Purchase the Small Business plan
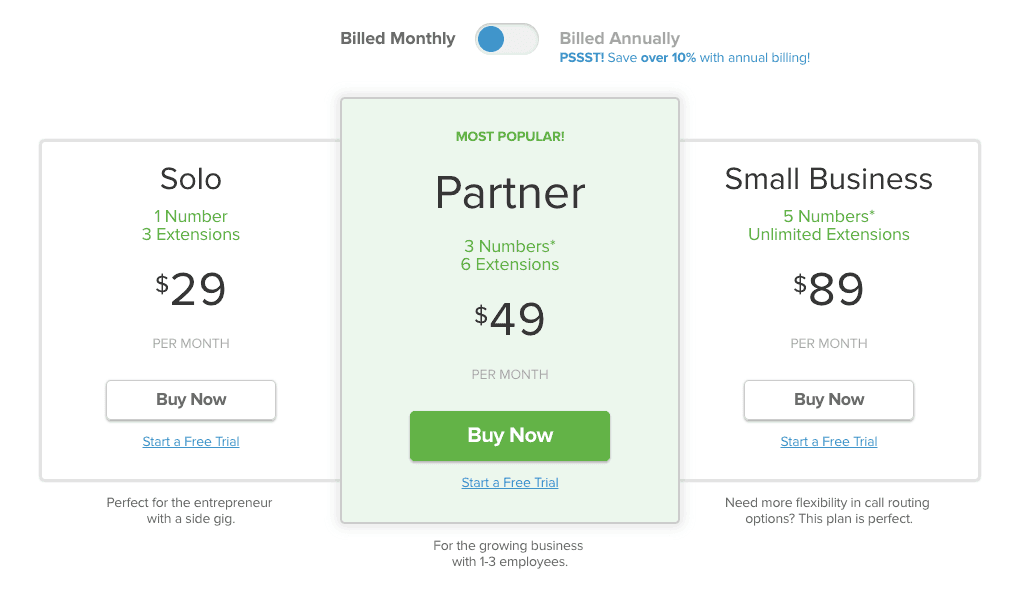 tap(828, 400)
